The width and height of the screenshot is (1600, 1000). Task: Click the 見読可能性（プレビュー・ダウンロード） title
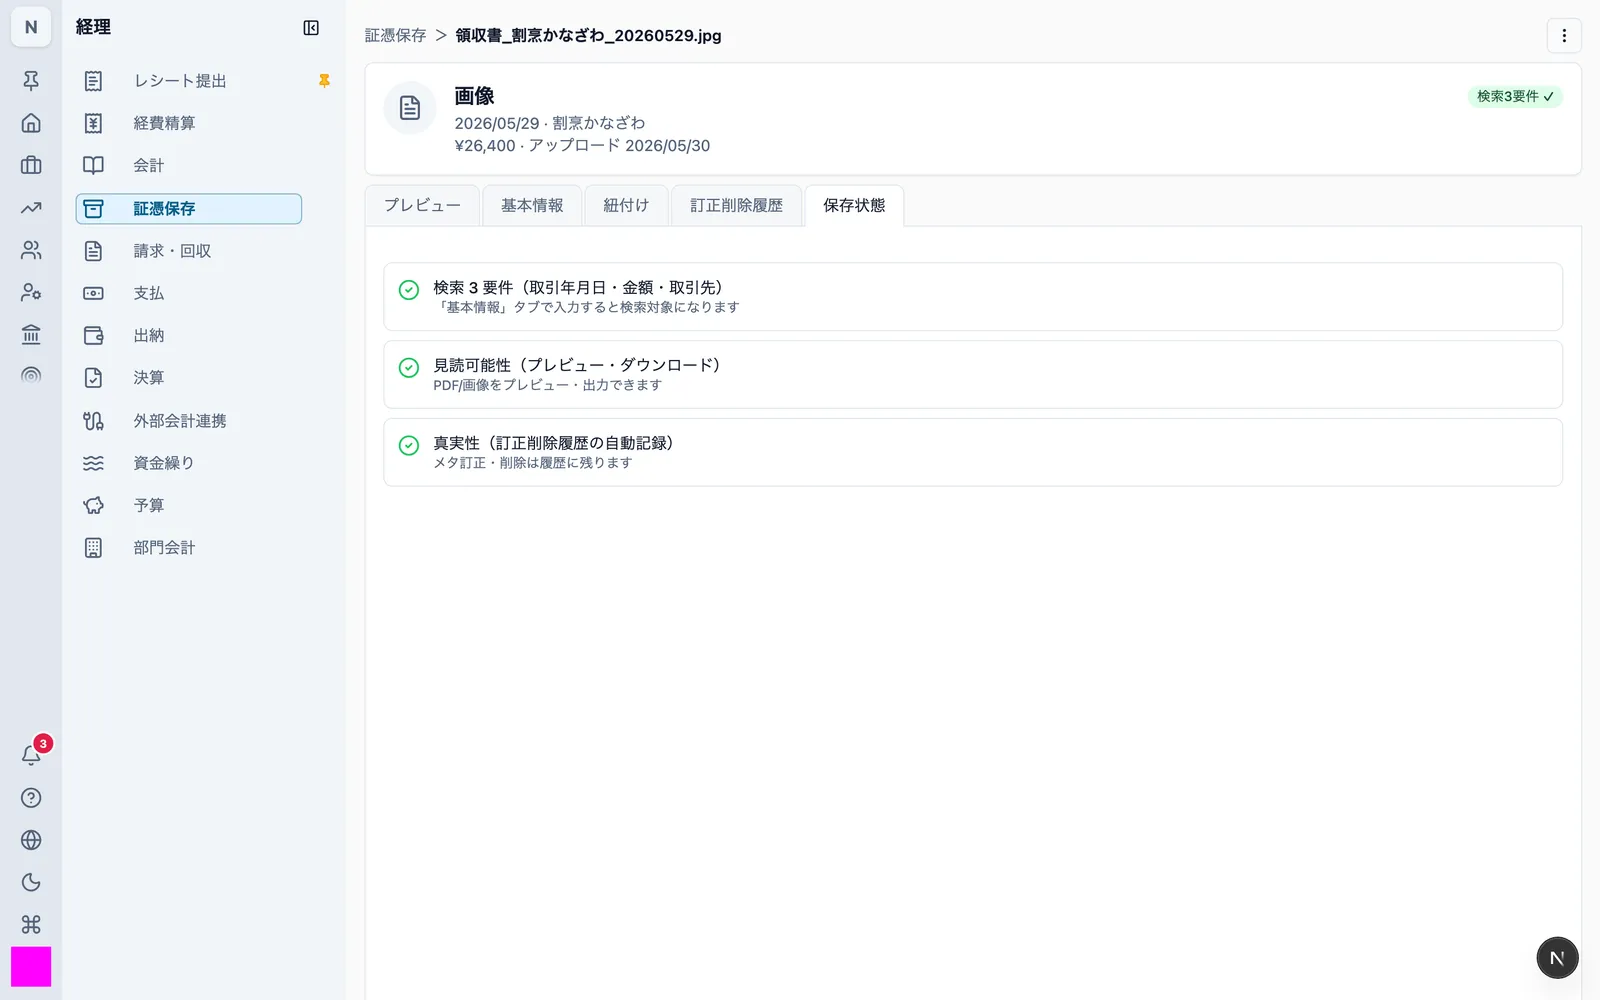(x=577, y=365)
